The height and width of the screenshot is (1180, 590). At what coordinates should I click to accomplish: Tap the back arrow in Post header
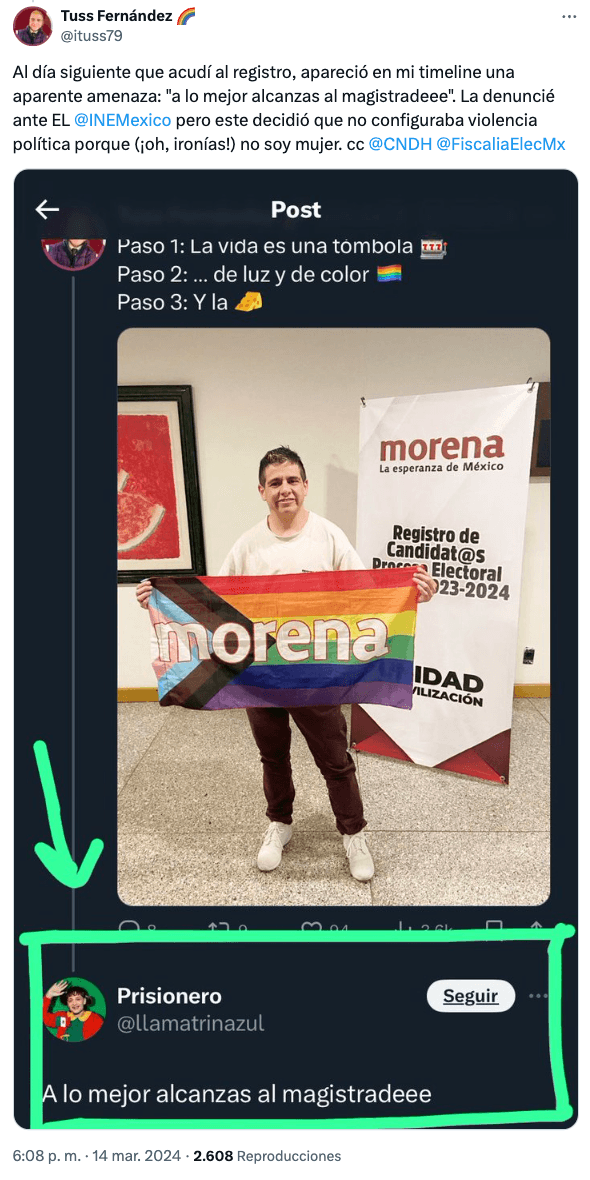pyautogui.click(x=47, y=209)
